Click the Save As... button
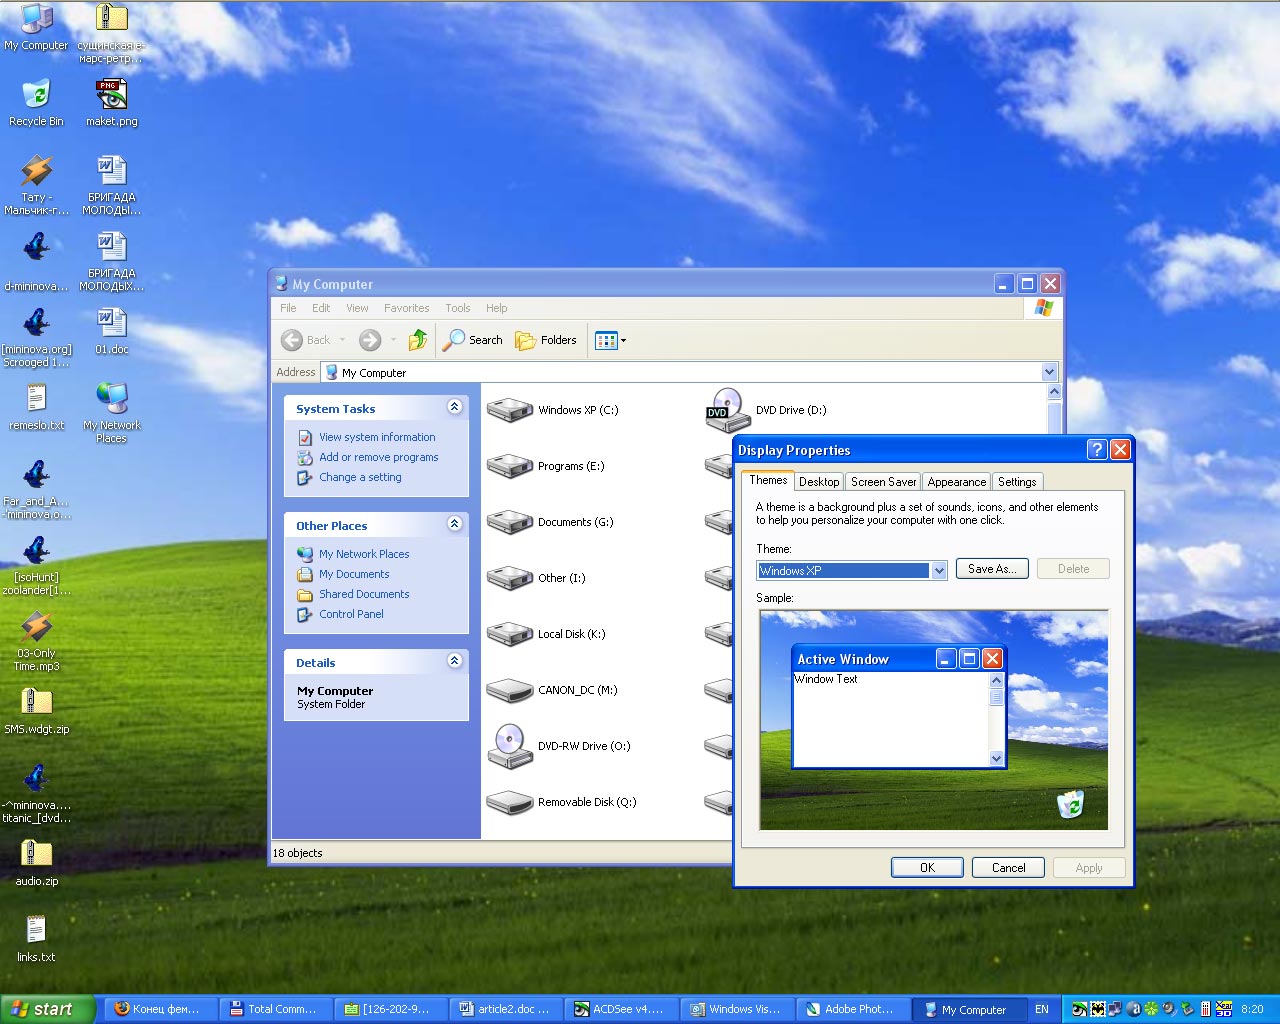The width and height of the screenshot is (1280, 1024). (x=992, y=569)
